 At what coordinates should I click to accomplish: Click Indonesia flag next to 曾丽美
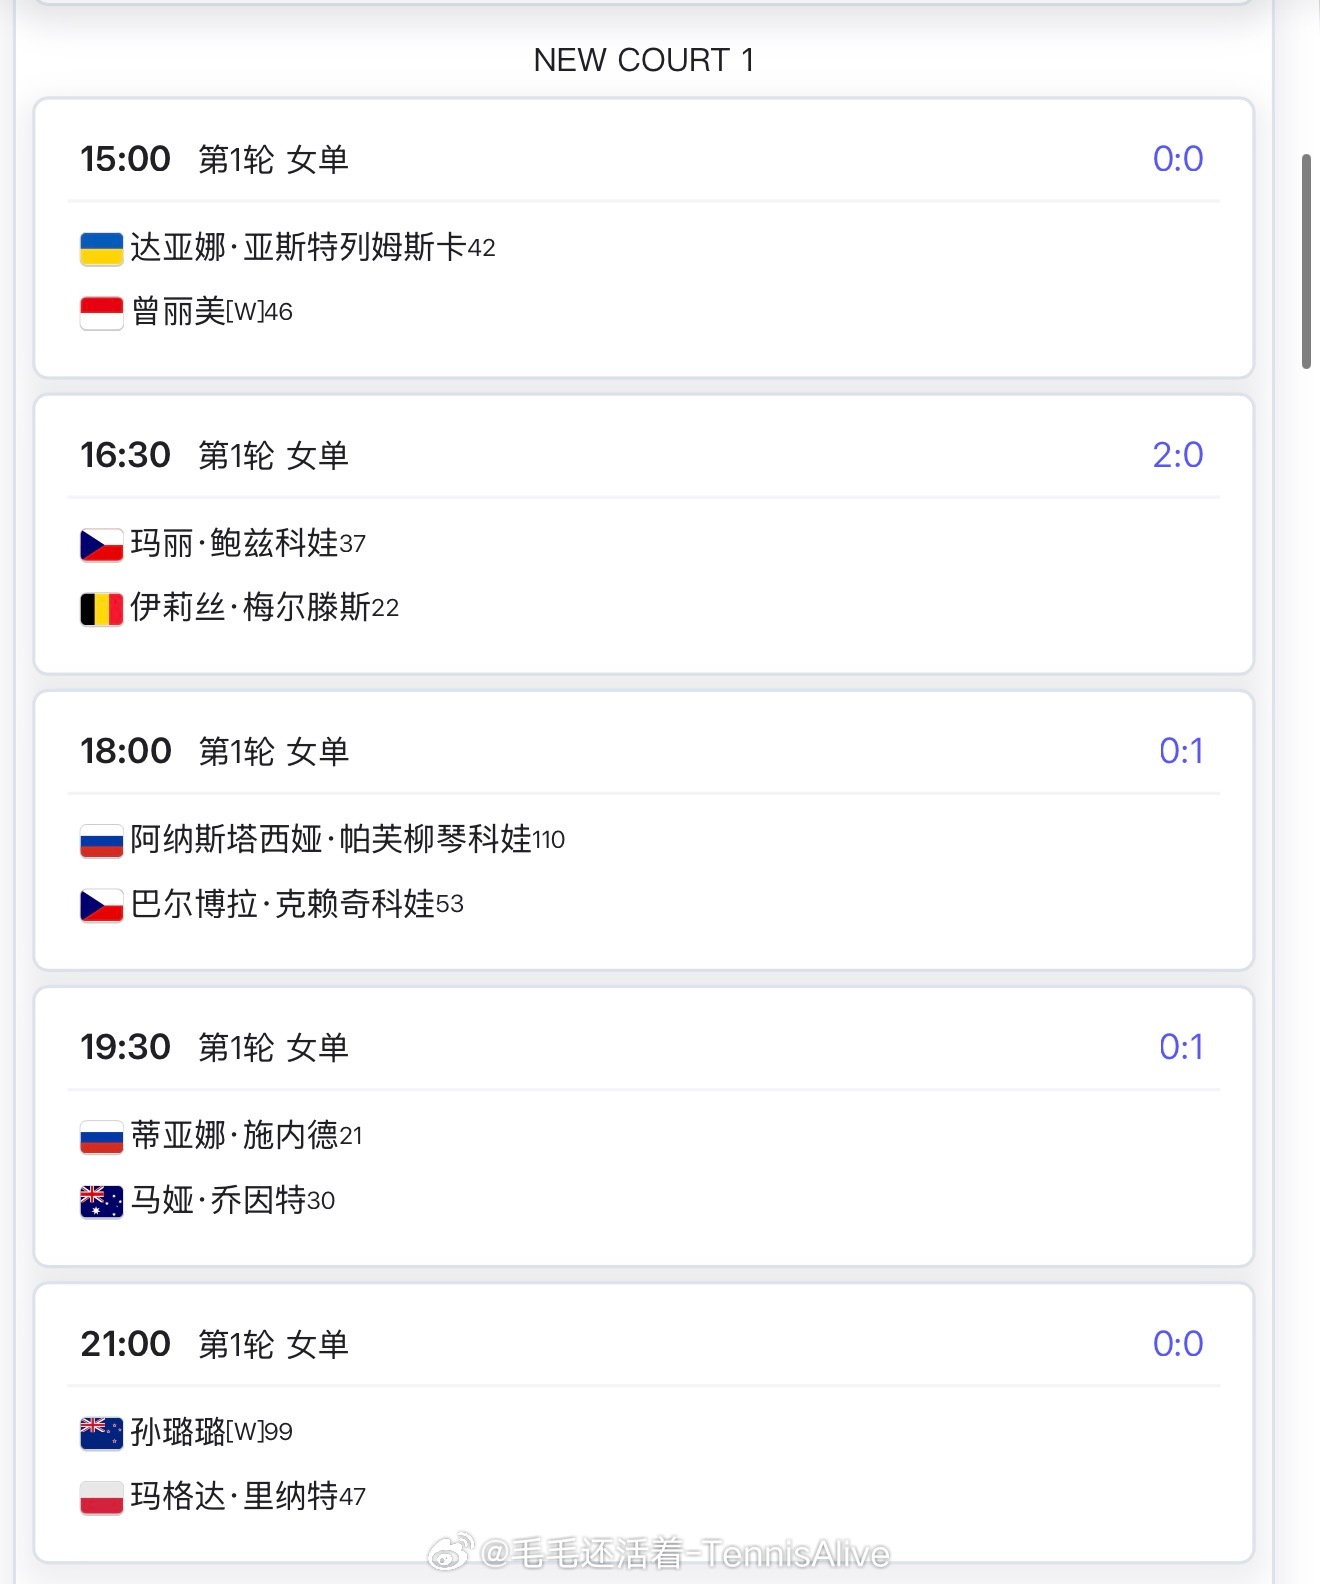pyautogui.click(x=101, y=312)
